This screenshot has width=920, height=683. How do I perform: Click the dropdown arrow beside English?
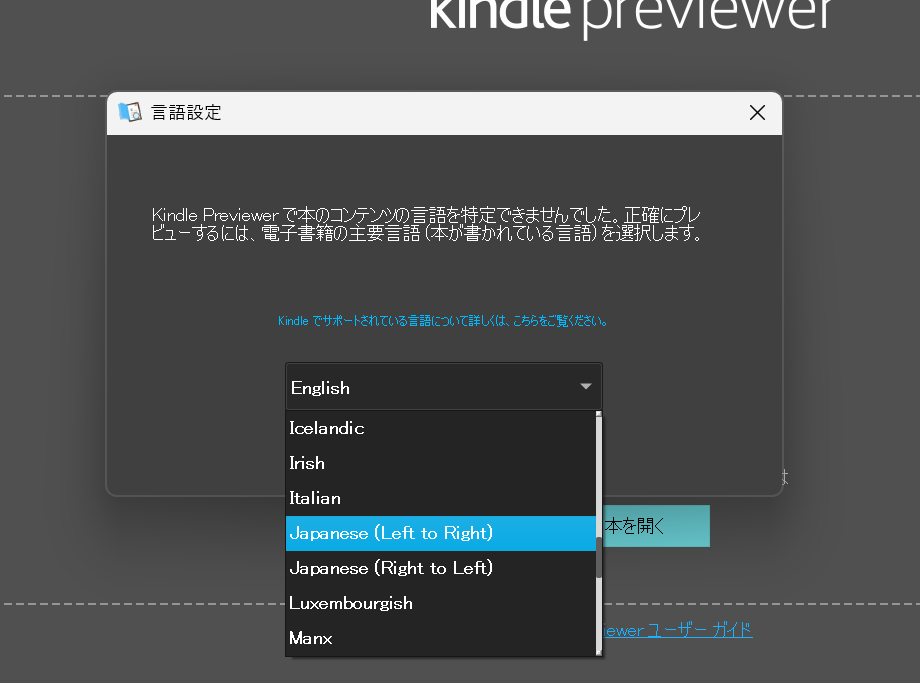pos(586,386)
